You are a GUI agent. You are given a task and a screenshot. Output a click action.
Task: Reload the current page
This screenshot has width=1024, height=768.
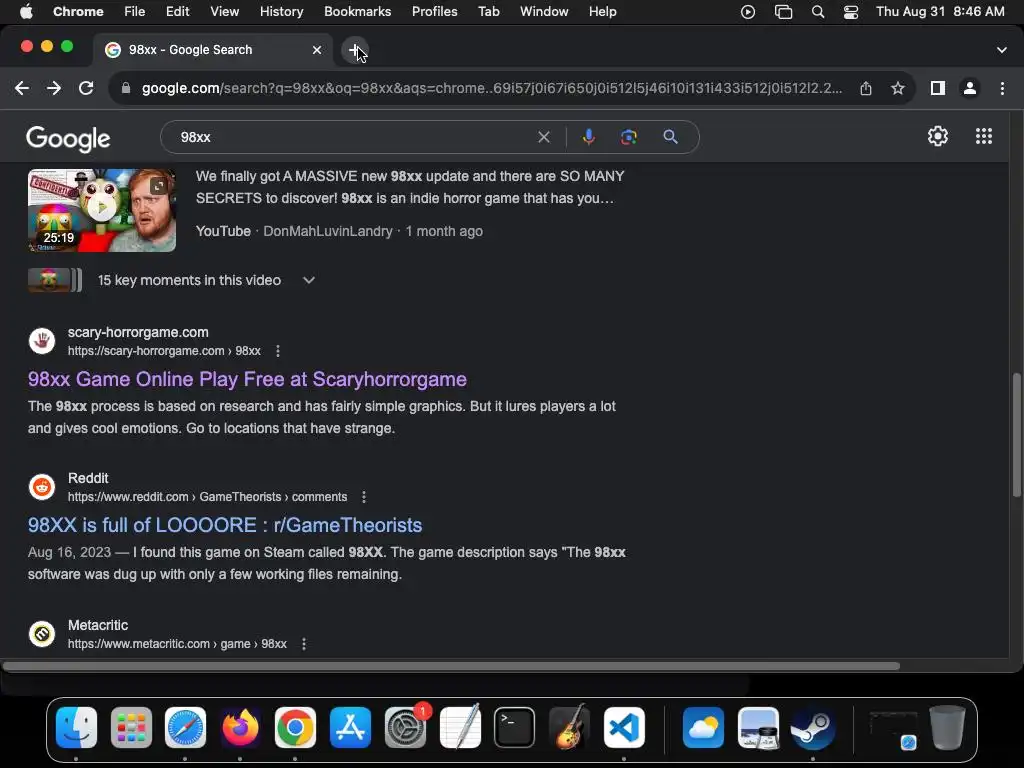[86, 88]
